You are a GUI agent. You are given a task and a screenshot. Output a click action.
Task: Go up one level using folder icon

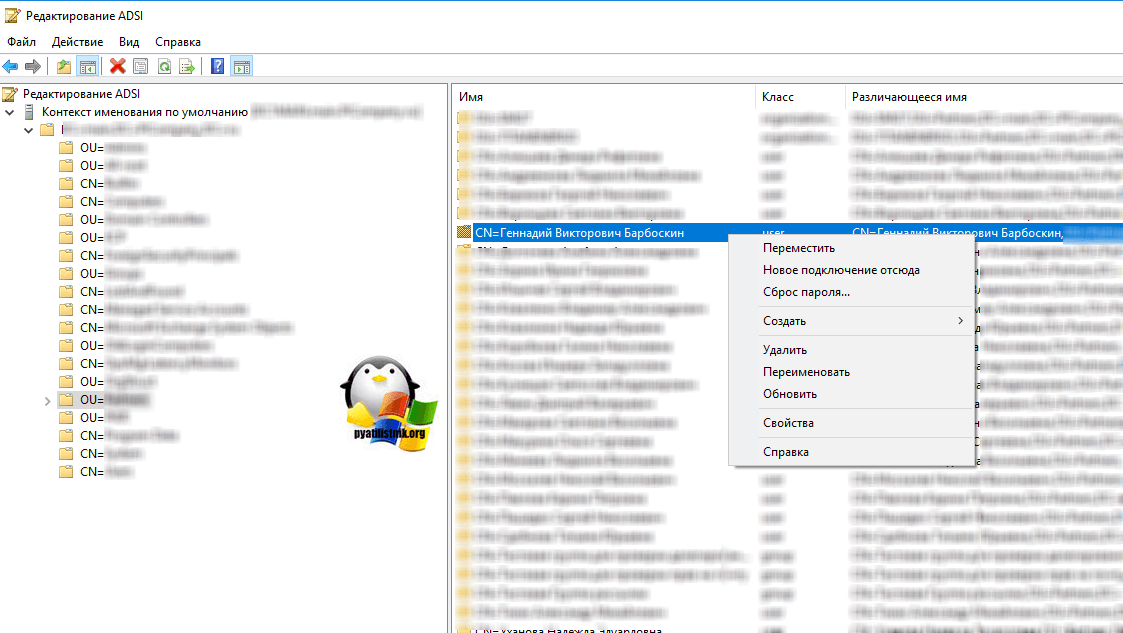(x=64, y=67)
